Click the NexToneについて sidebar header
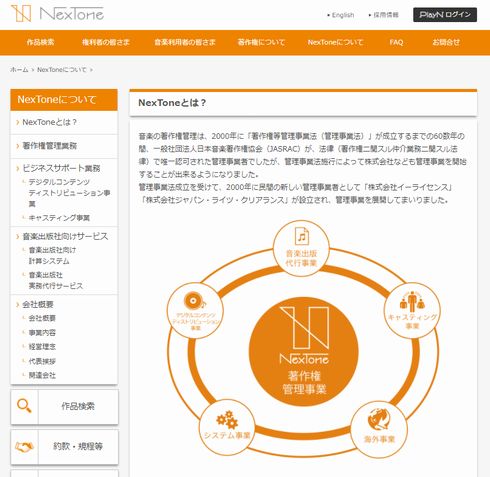 pos(64,100)
